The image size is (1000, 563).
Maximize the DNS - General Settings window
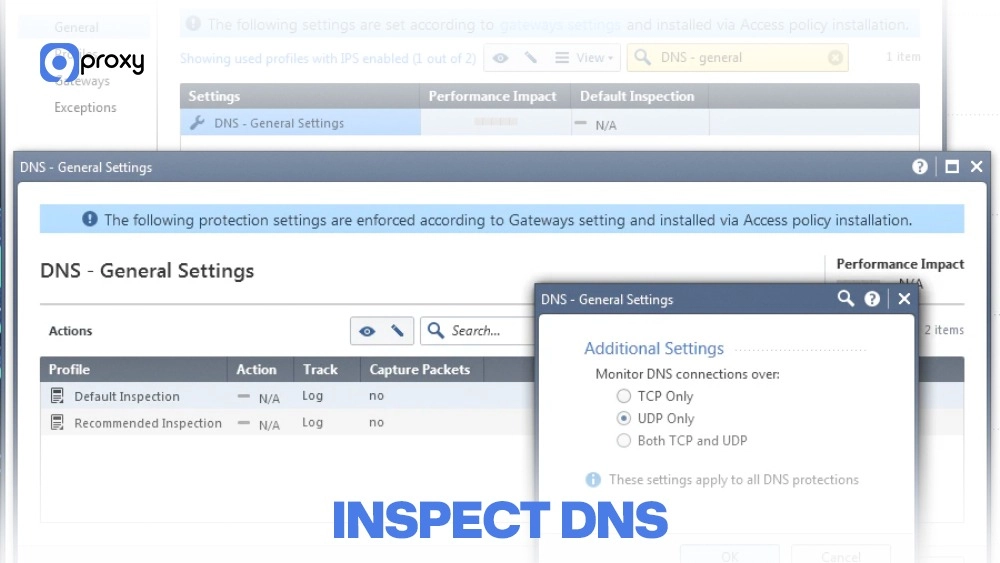[x=952, y=167]
